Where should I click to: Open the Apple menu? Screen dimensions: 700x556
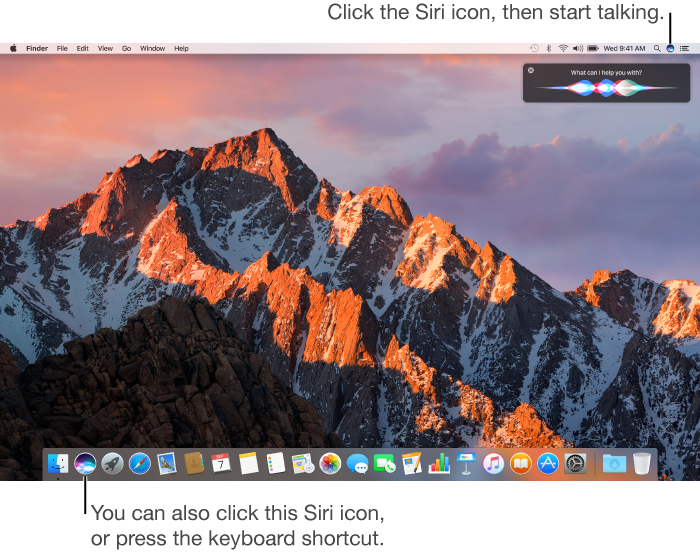[13, 48]
